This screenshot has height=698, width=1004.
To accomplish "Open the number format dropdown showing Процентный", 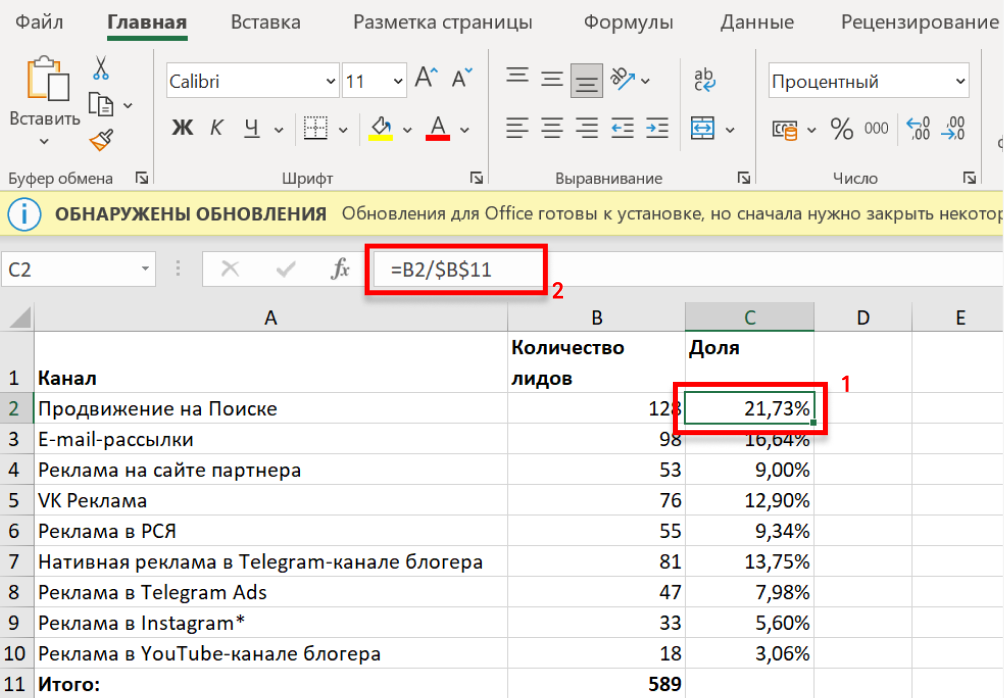I will coord(958,80).
